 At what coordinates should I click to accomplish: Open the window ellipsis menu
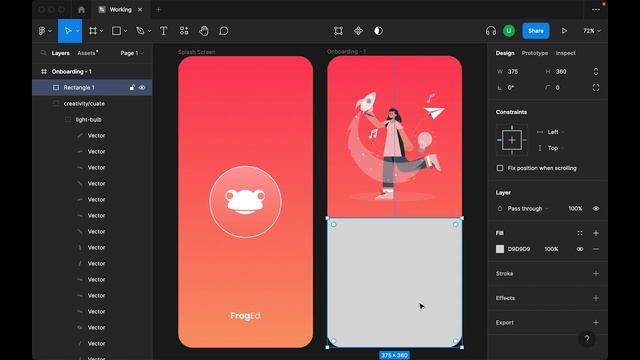(596, 10)
